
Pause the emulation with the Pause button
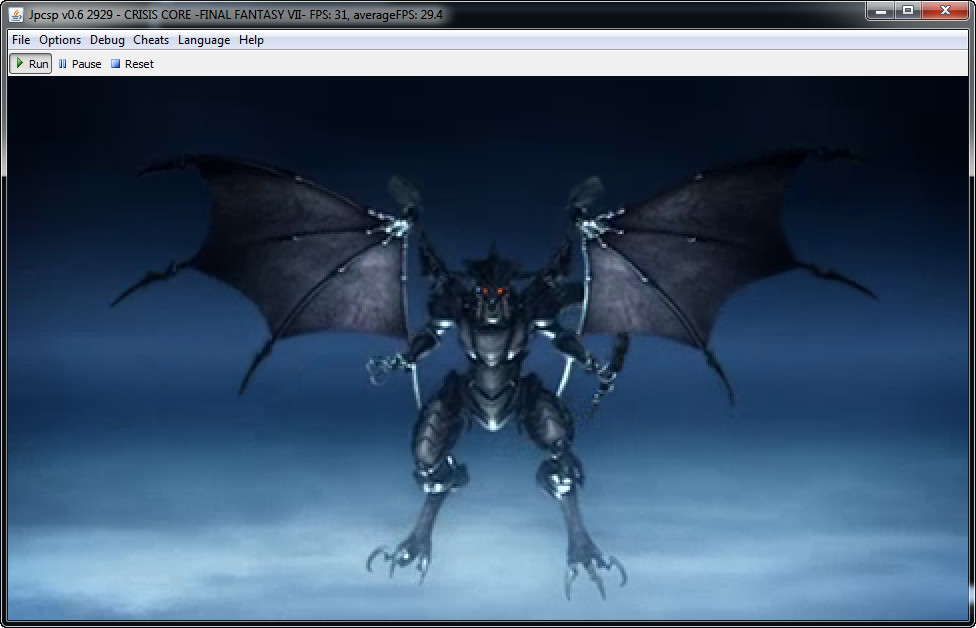pos(80,64)
